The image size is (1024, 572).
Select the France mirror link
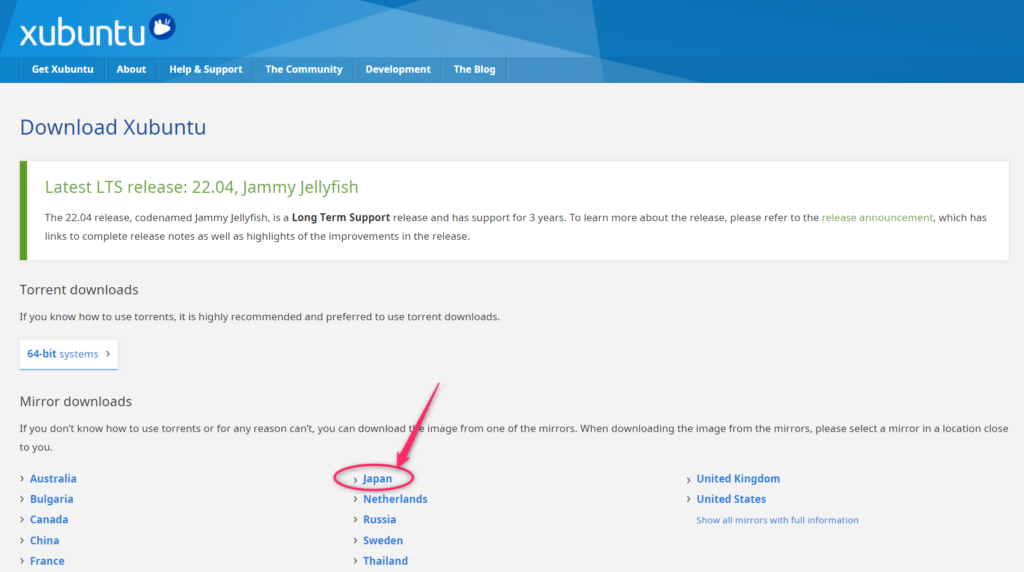point(47,561)
